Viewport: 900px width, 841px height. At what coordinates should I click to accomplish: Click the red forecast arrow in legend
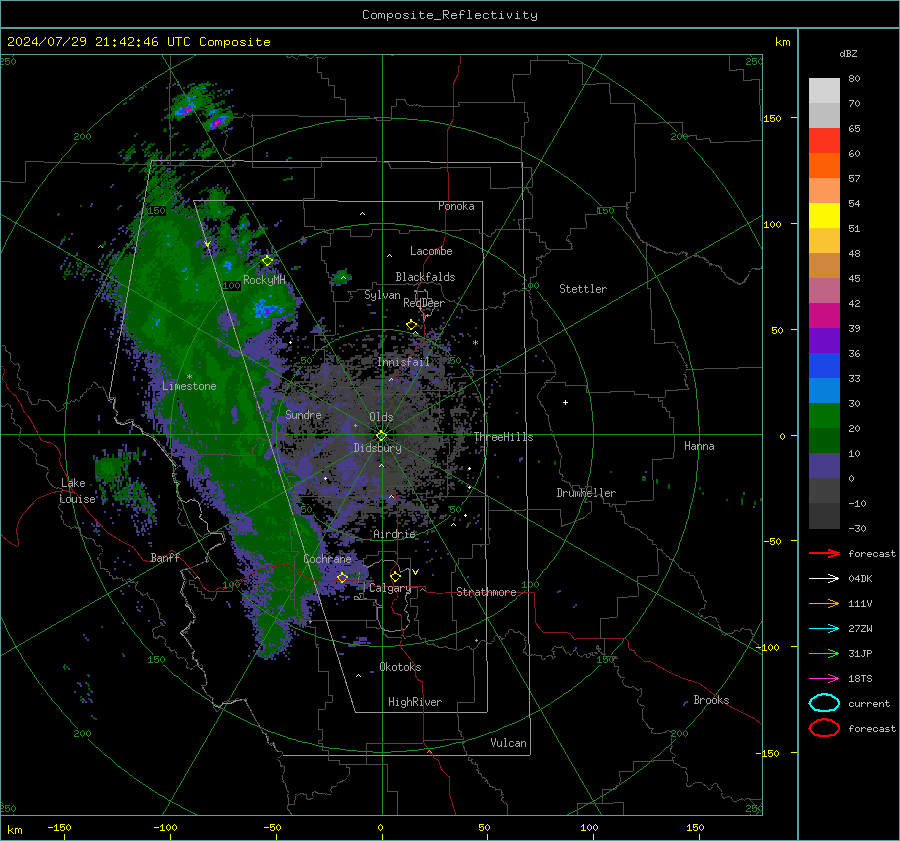click(824, 553)
